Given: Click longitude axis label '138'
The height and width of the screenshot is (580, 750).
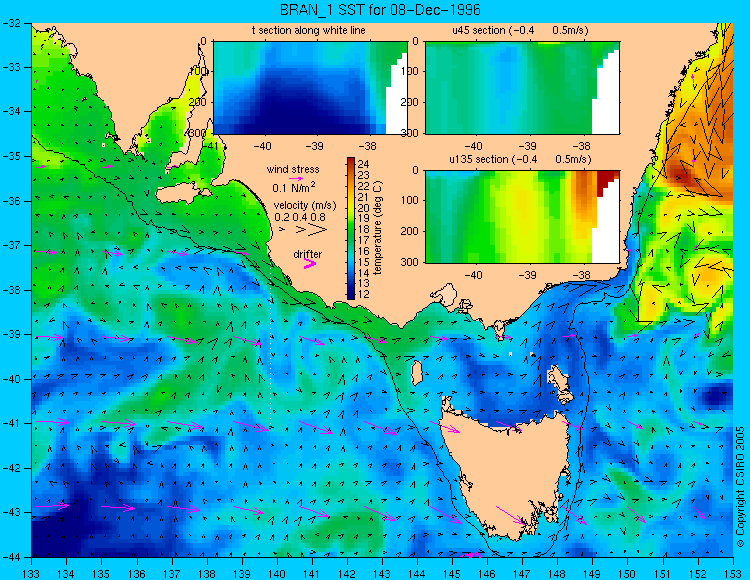Looking at the screenshot, I should point(207,573).
